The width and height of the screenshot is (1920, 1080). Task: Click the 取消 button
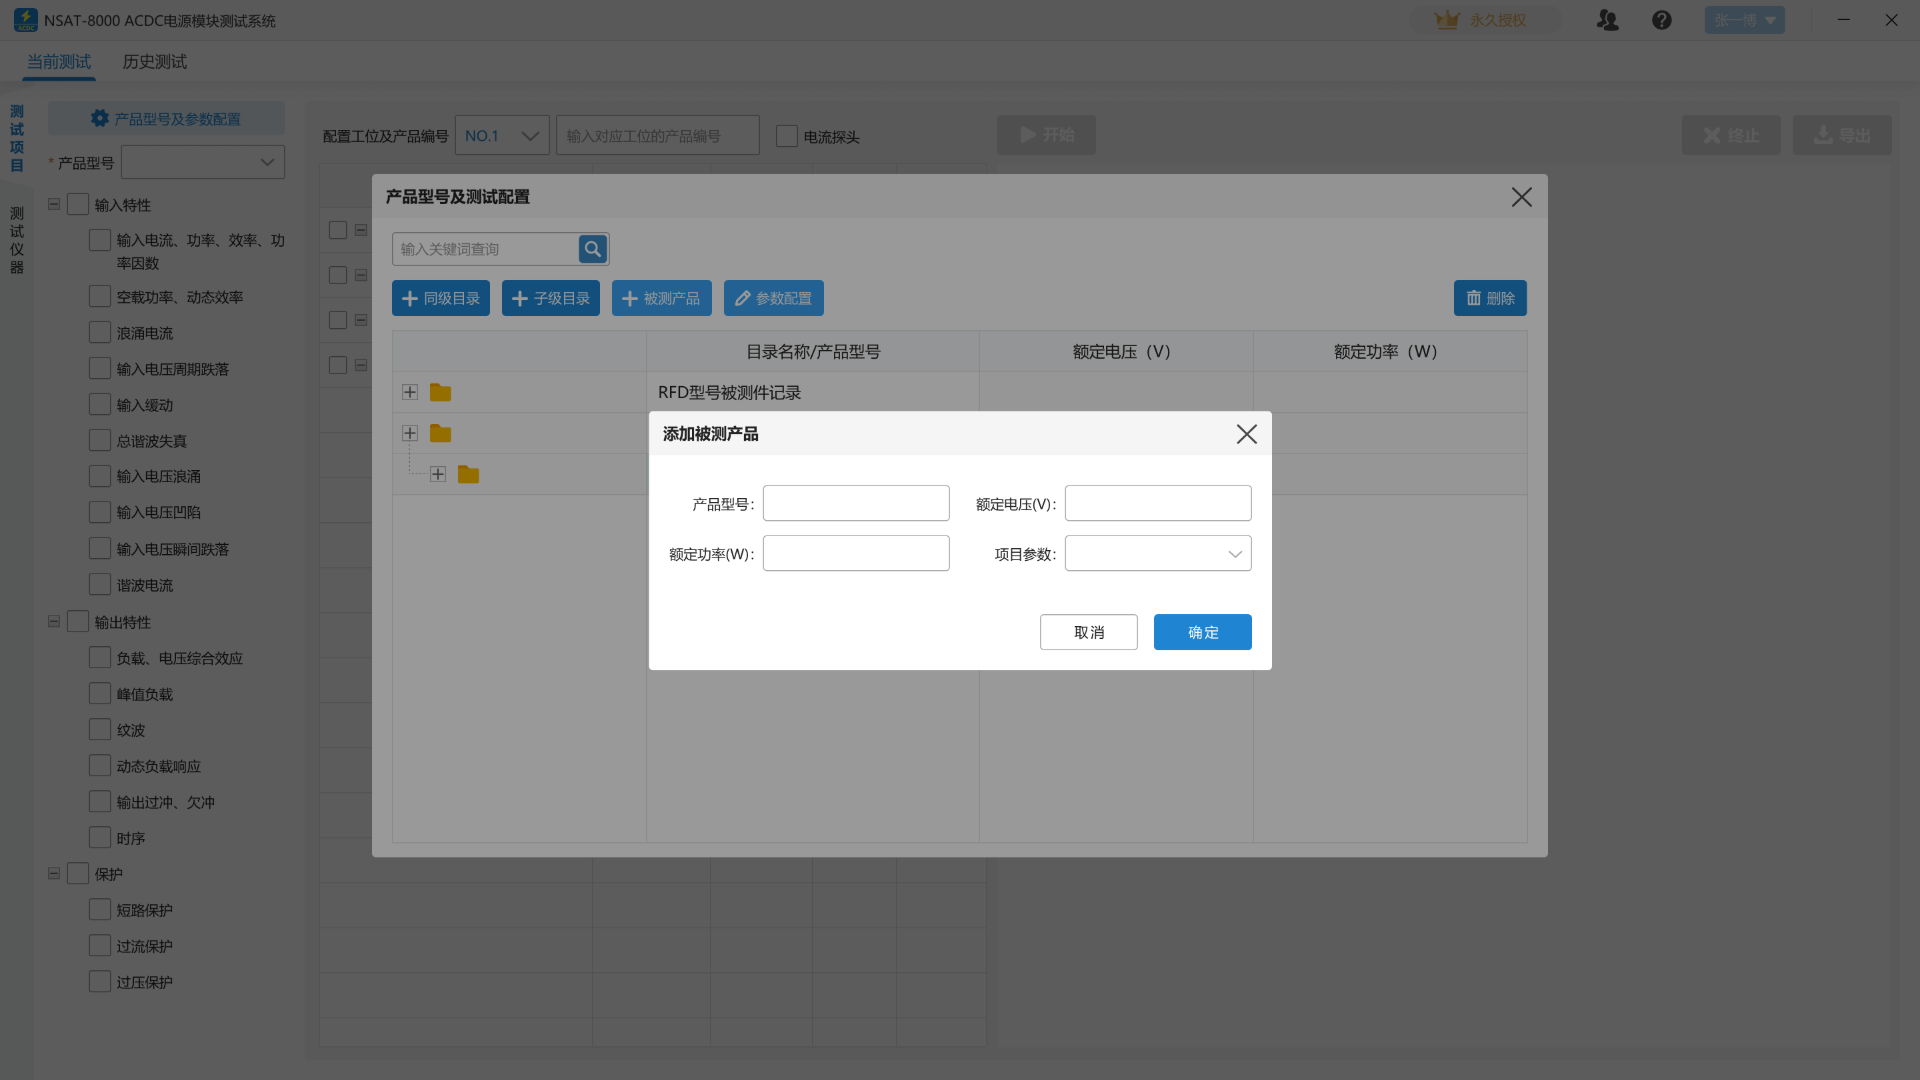click(x=1088, y=632)
